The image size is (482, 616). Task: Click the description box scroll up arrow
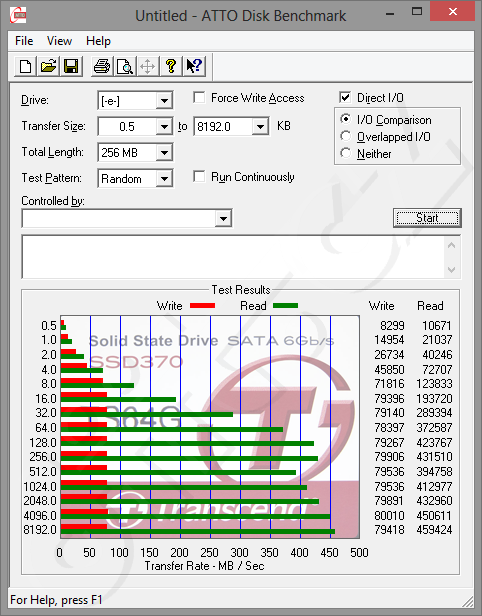(x=452, y=246)
